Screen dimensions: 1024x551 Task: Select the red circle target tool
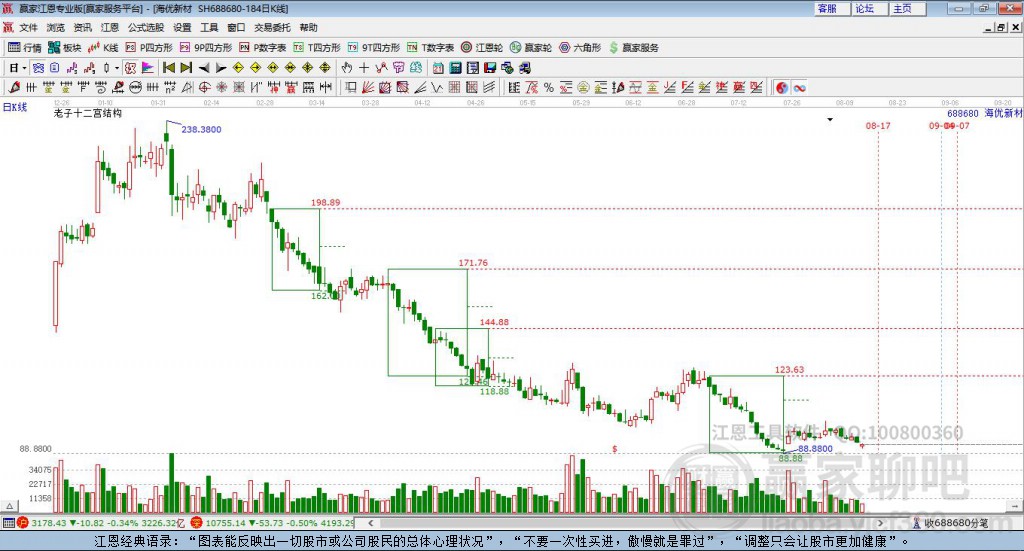[x=204, y=87]
